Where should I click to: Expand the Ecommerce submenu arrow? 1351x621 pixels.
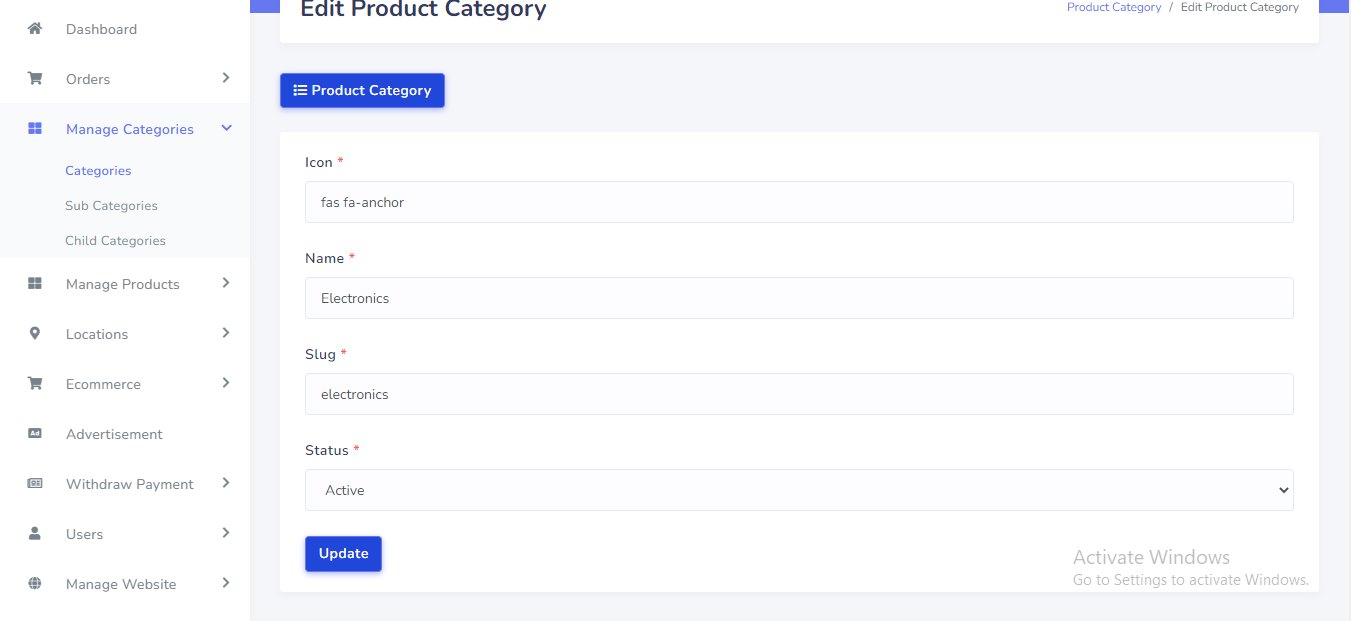click(226, 383)
